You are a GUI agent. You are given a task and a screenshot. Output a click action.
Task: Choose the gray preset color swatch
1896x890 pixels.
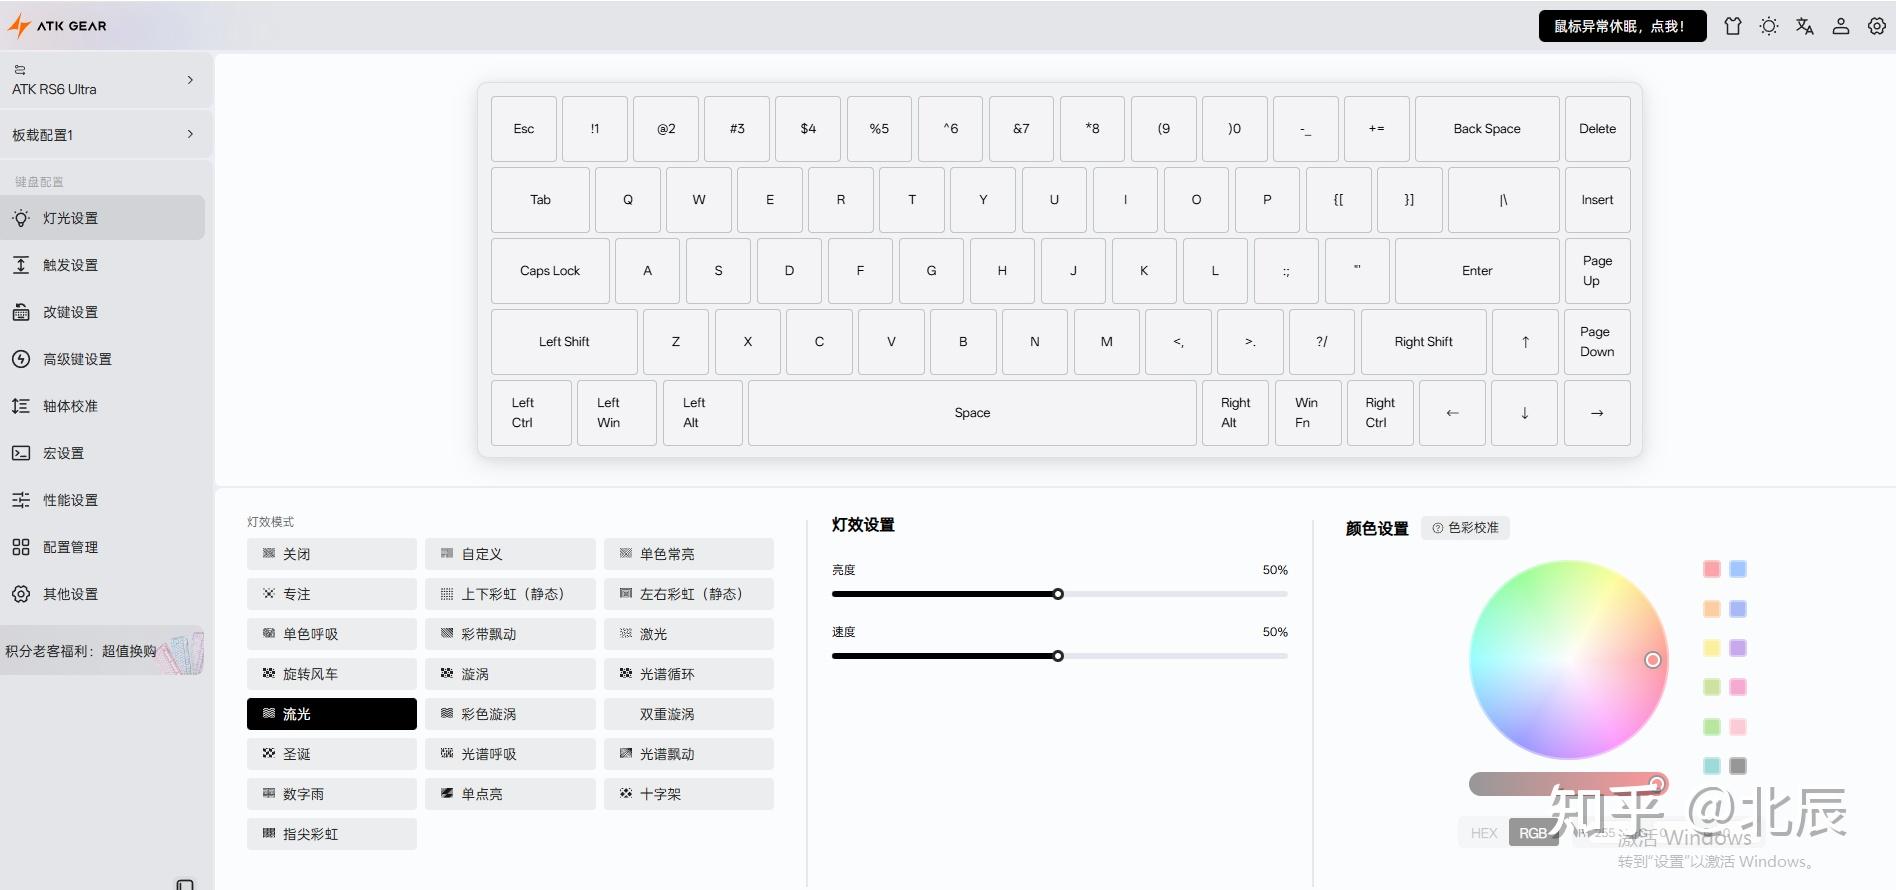tap(1738, 766)
